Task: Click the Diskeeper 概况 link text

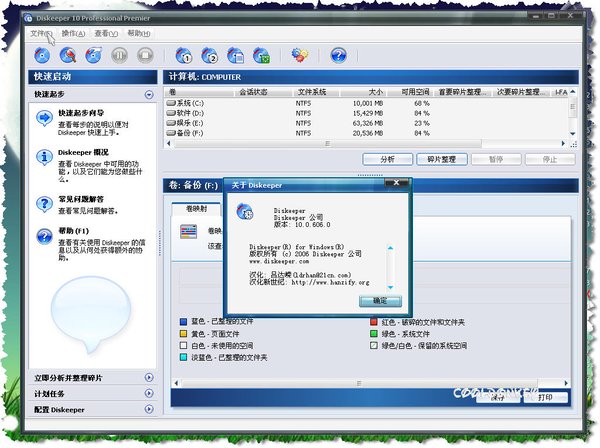Action: 83,152
